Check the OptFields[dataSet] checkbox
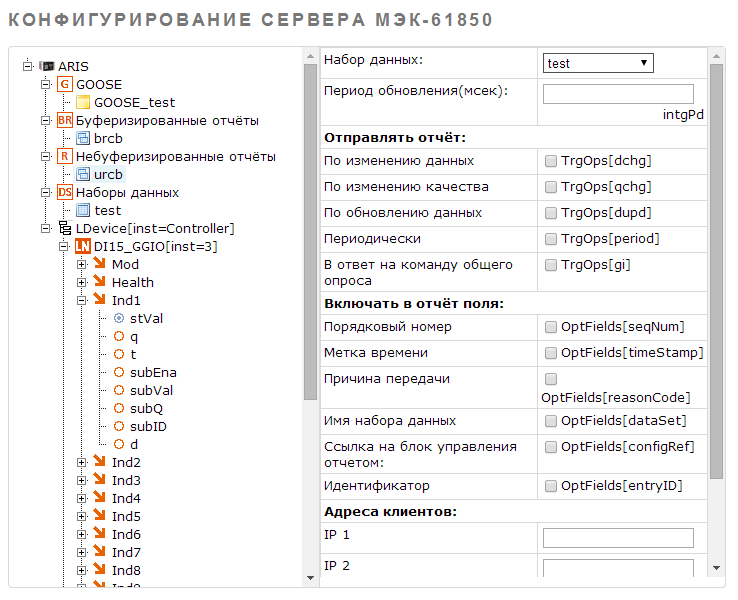 (550, 421)
